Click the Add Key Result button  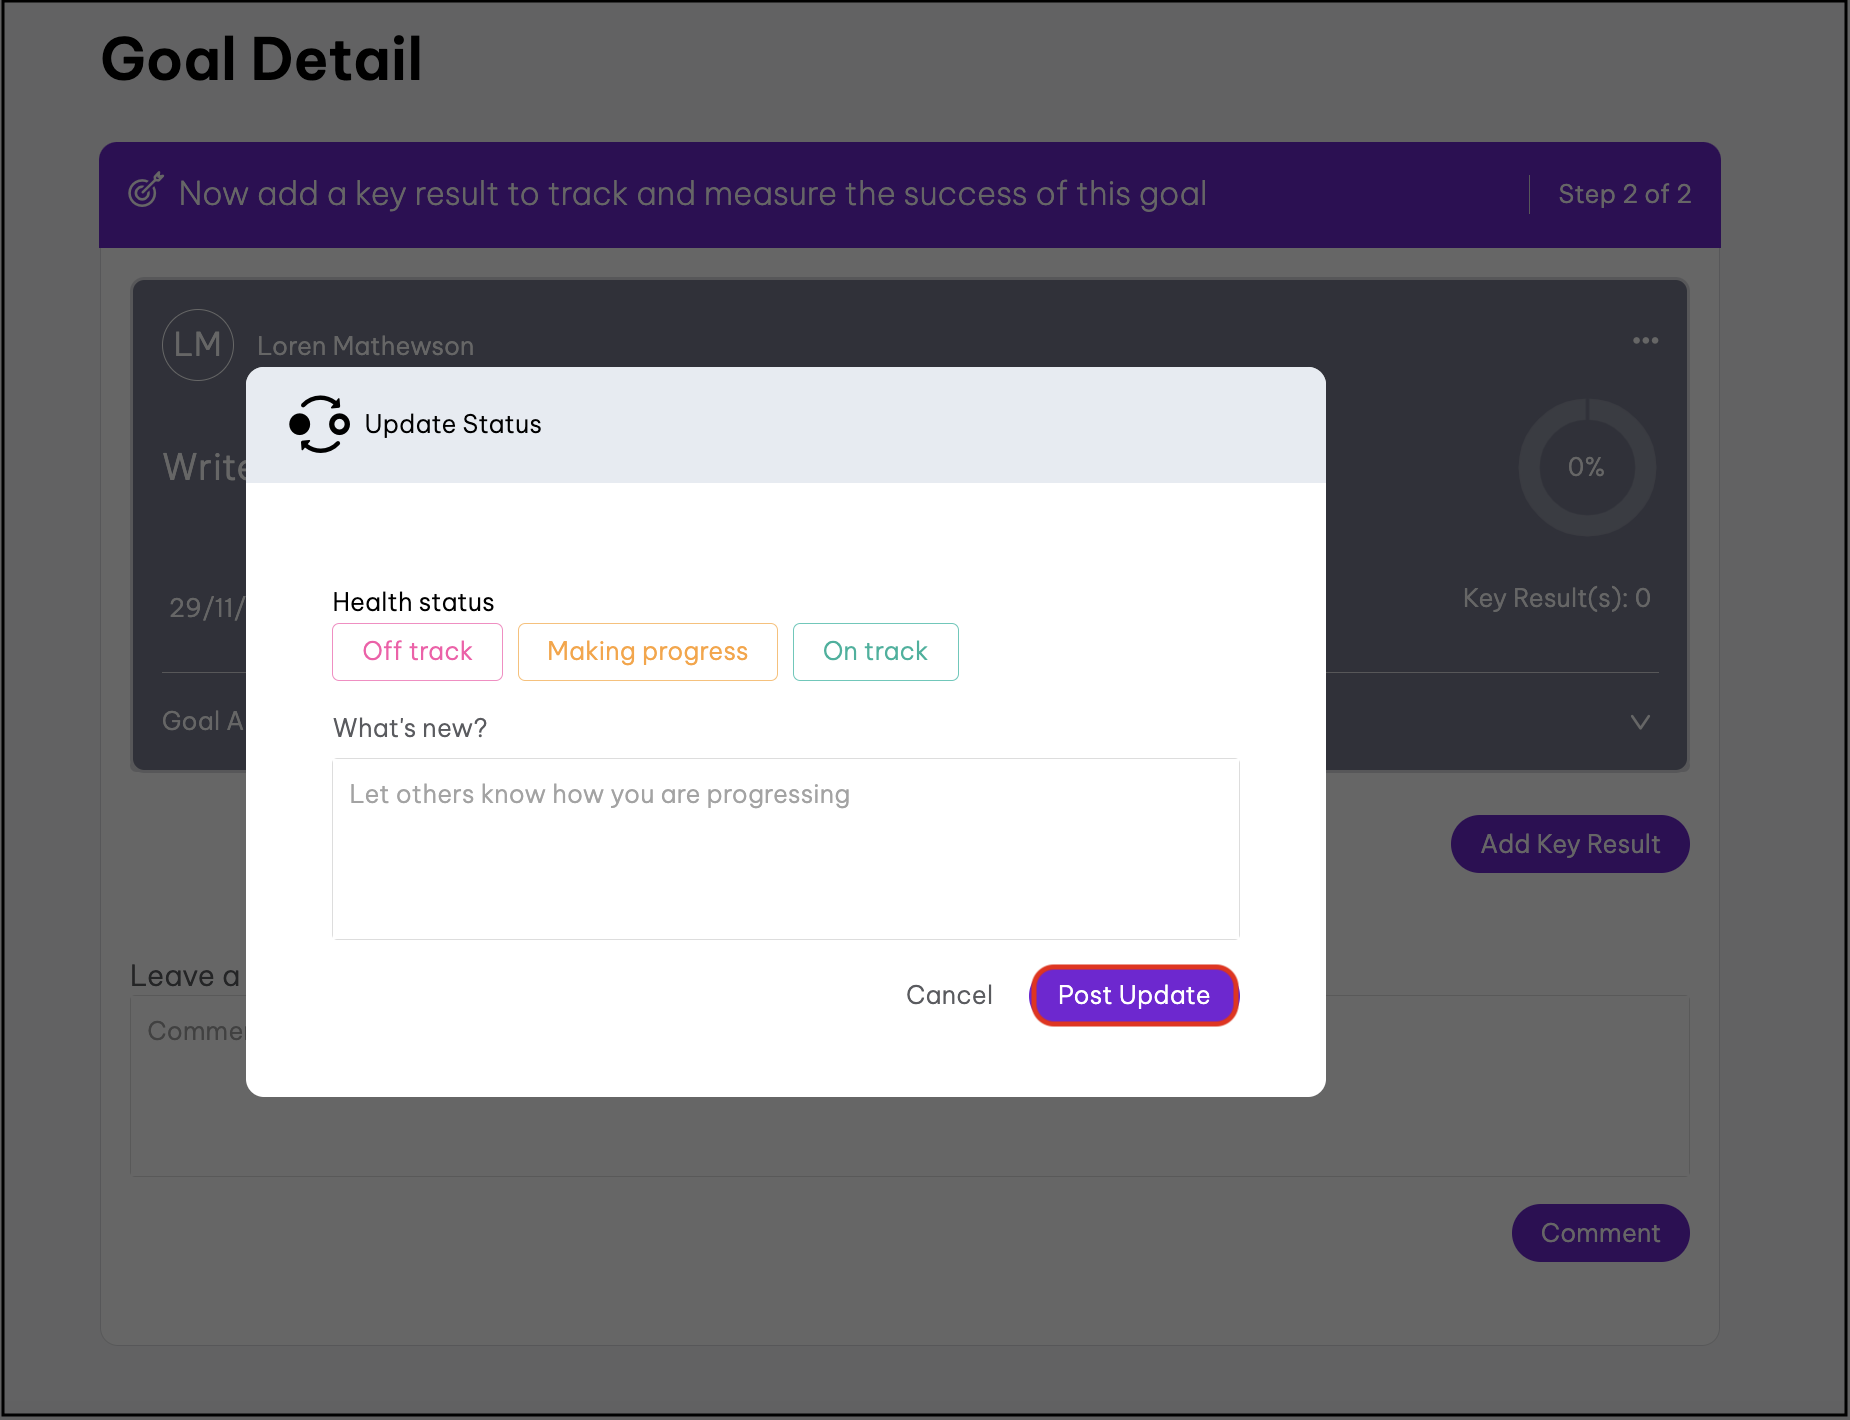(1569, 844)
